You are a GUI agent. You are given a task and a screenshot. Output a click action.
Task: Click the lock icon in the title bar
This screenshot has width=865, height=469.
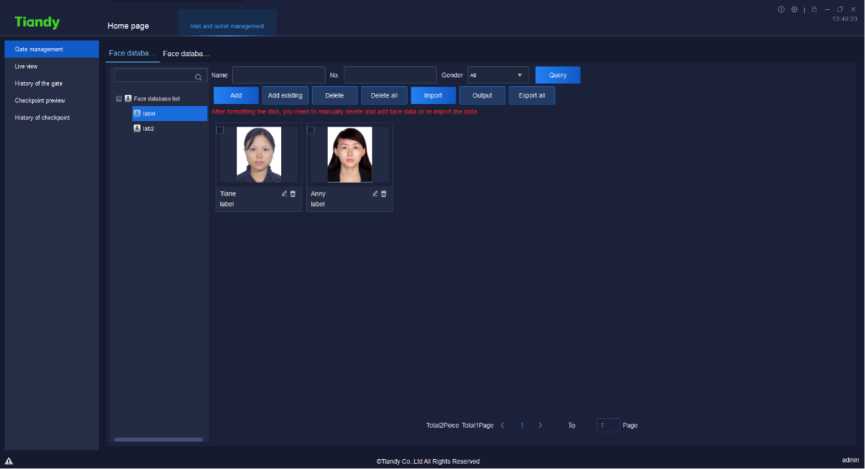click(x=815, y=9)
